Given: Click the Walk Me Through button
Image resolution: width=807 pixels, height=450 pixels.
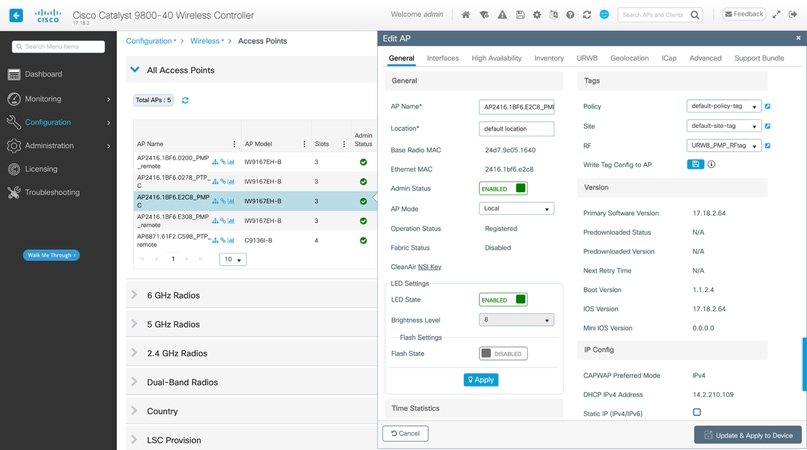Looking at the screenshot, I should point(51,255).
